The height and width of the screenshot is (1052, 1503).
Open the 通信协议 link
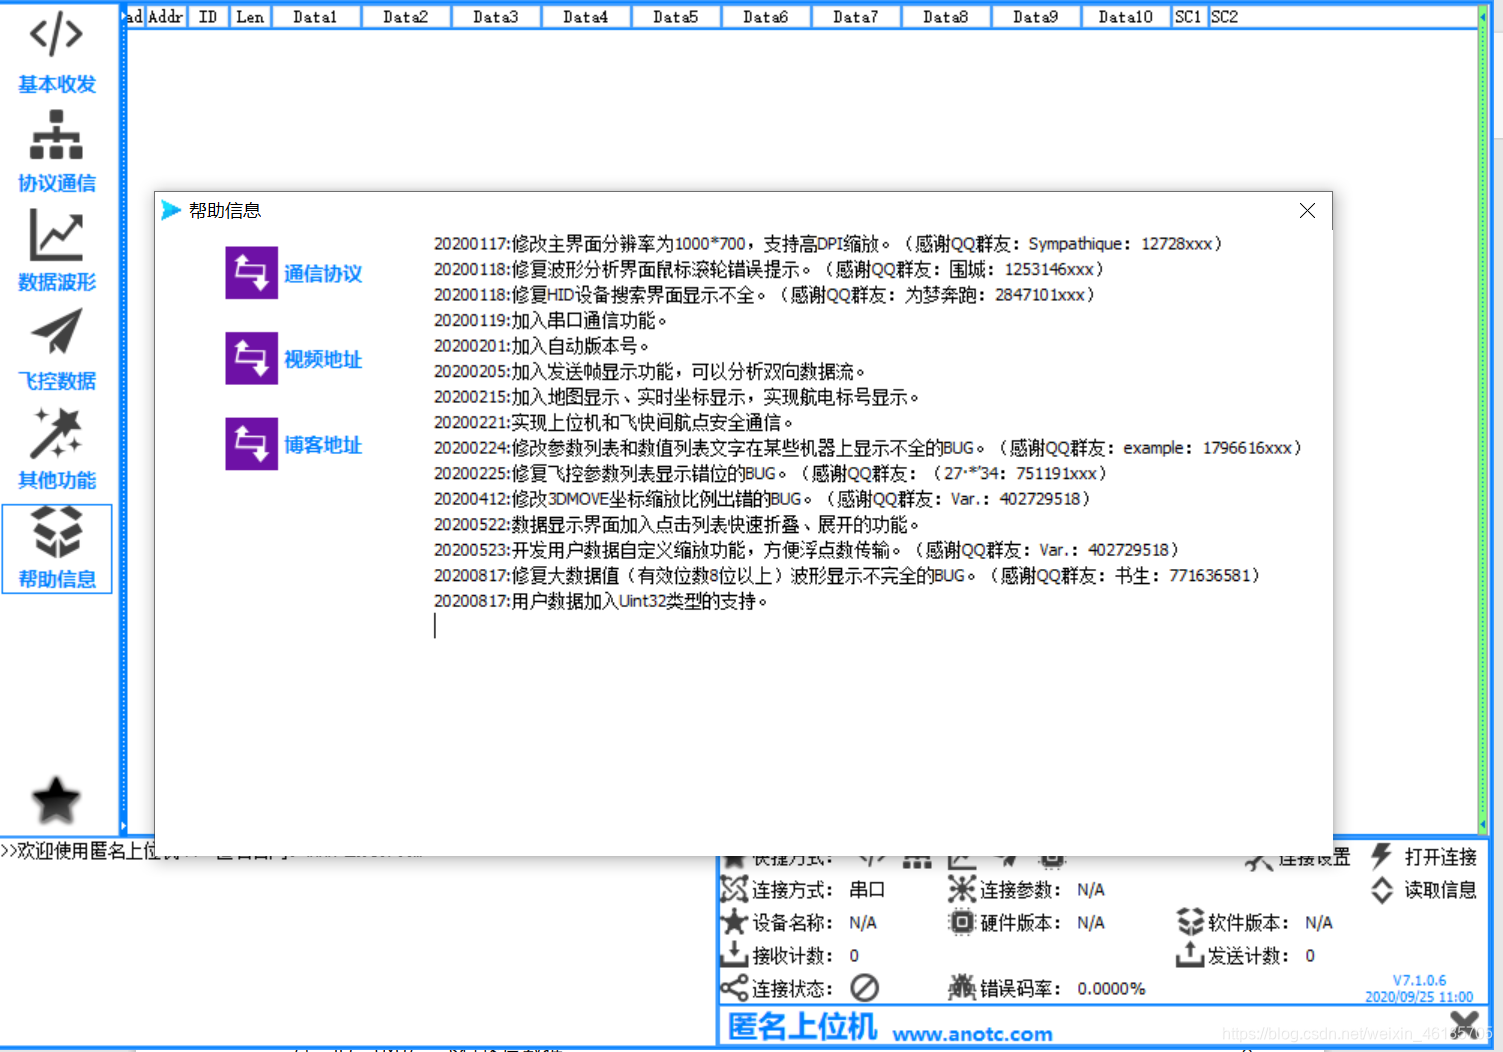[323, 273]
